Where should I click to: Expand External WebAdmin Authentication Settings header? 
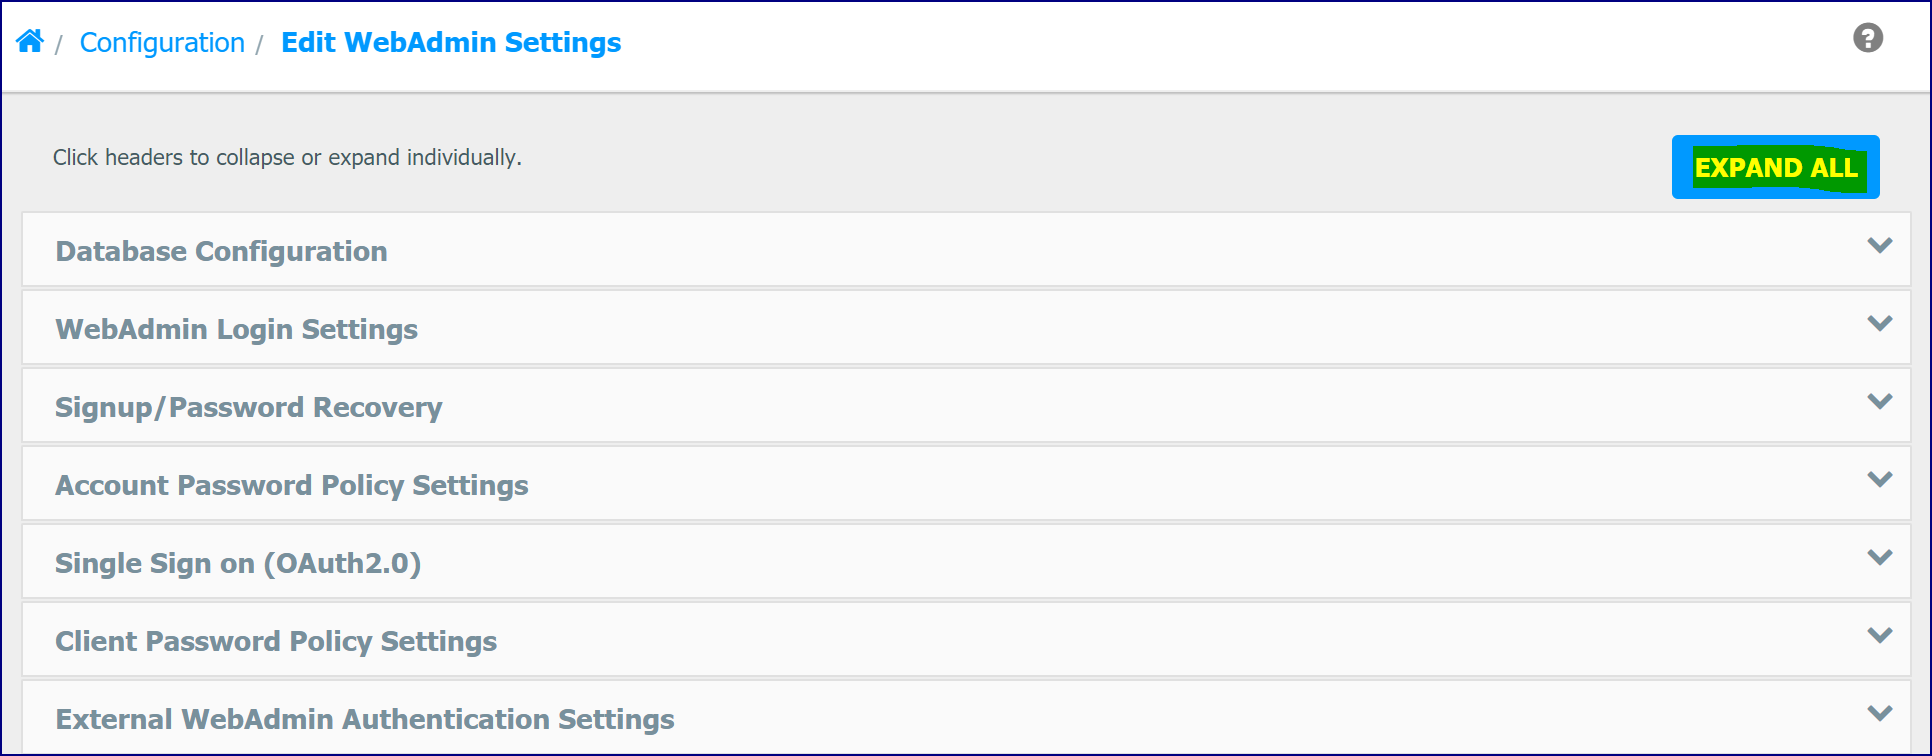966,717
